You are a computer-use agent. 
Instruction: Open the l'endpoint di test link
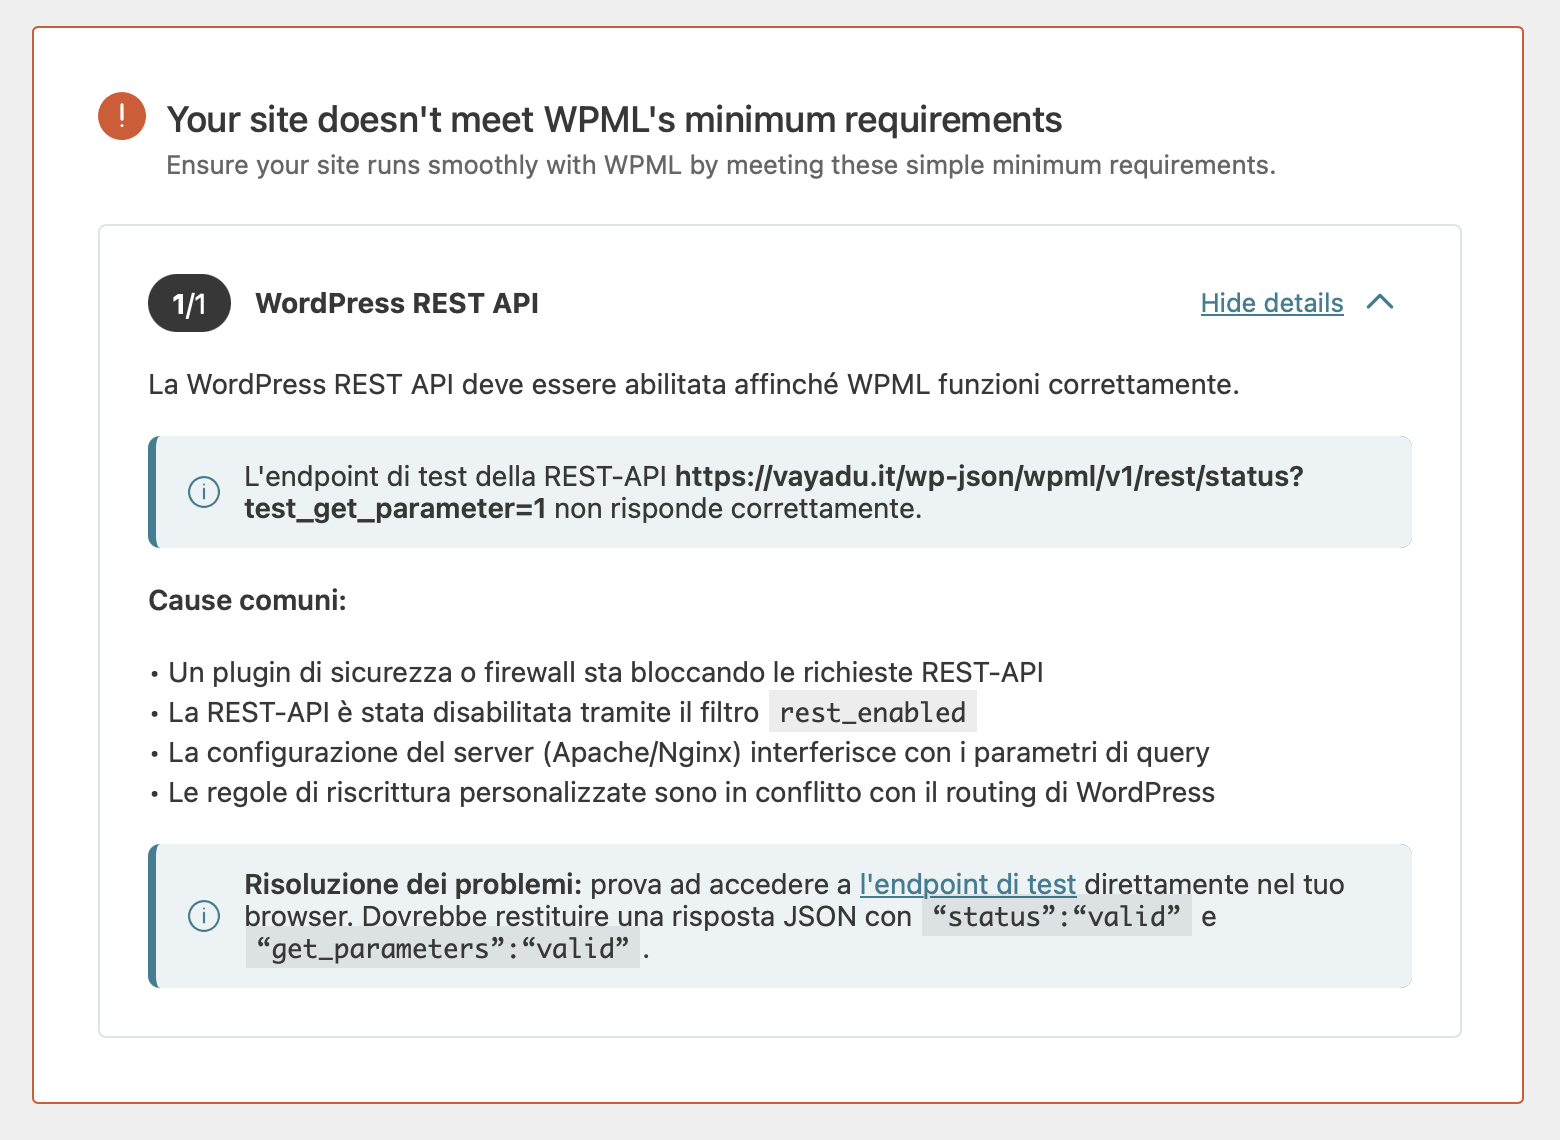coord(967,884)
